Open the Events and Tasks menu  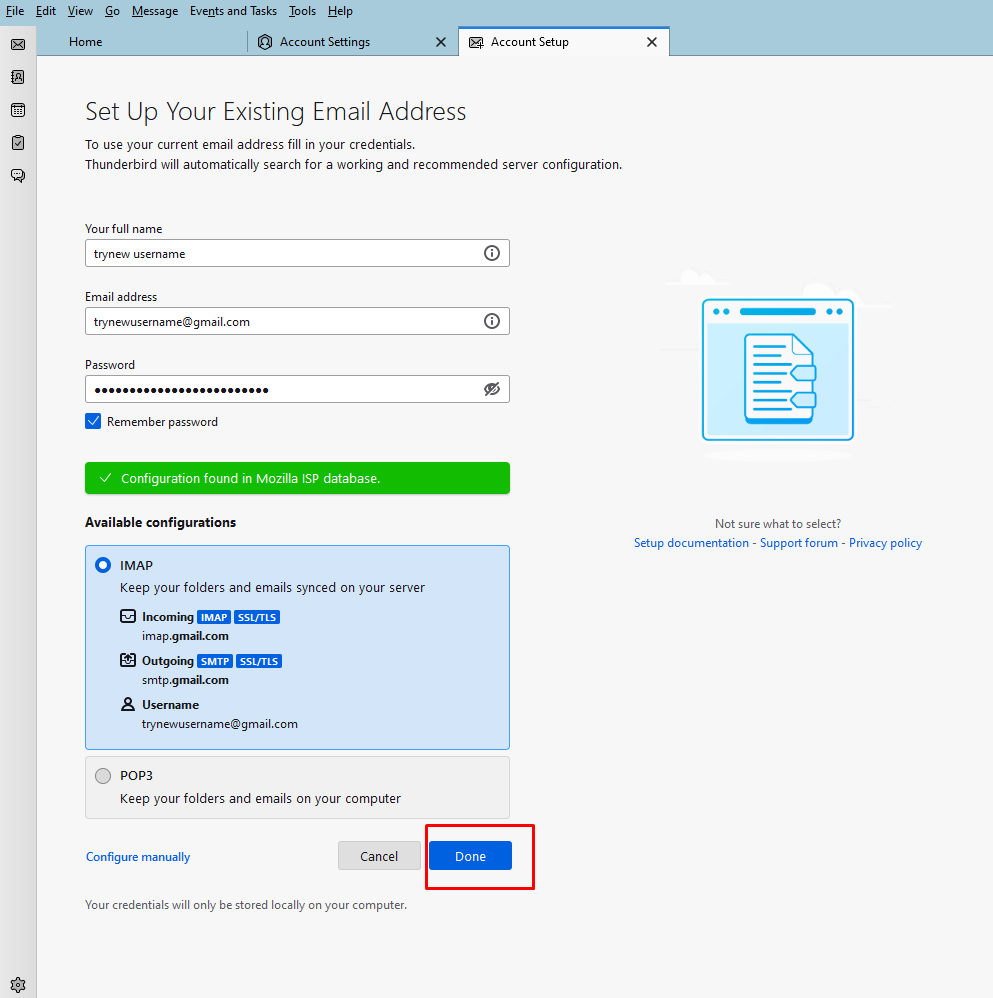233,11
